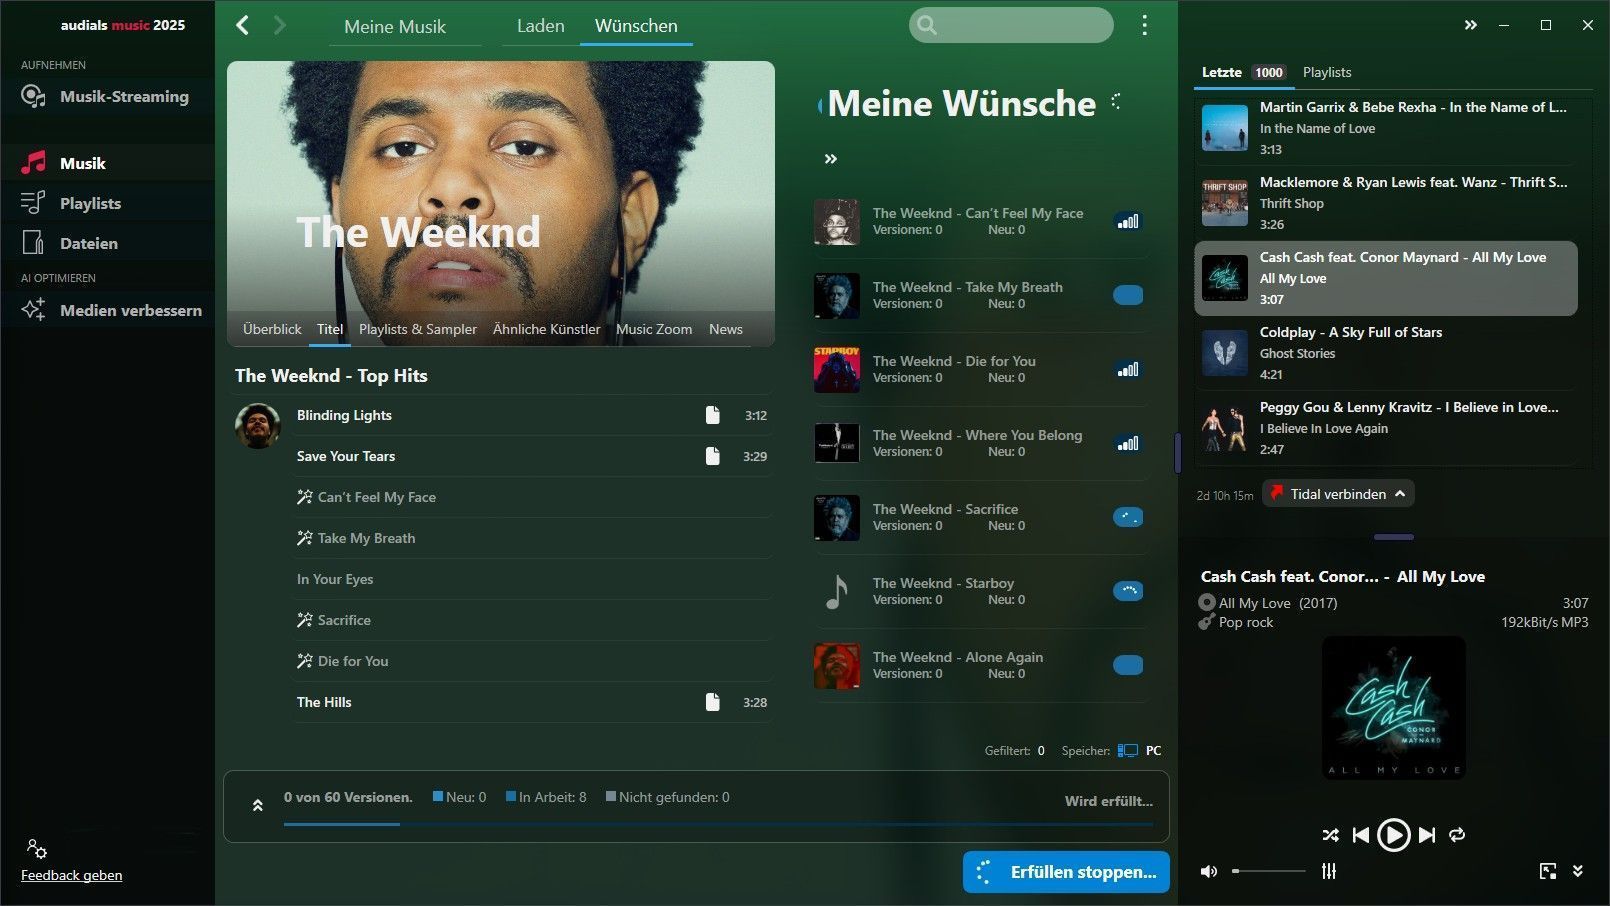Open the Playlists tab in the right panel

[x=1327, y=72]
